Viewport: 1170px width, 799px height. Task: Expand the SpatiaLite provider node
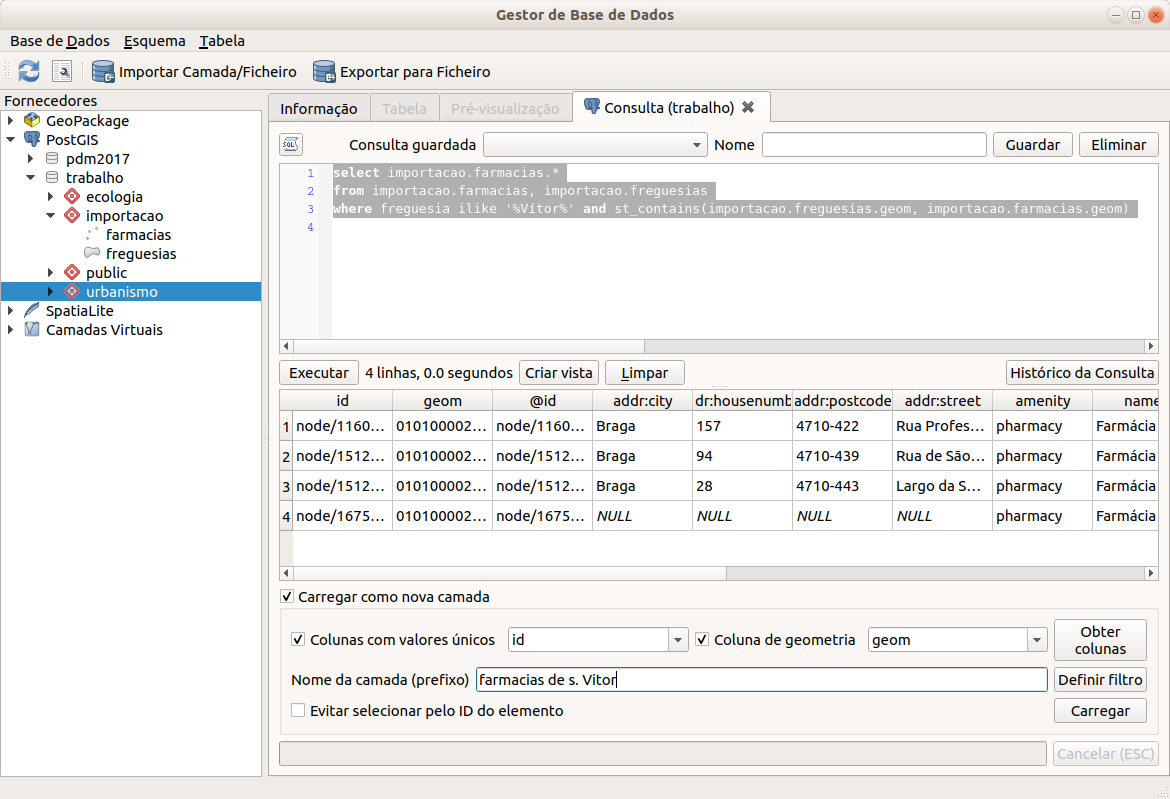coord(10,311)
